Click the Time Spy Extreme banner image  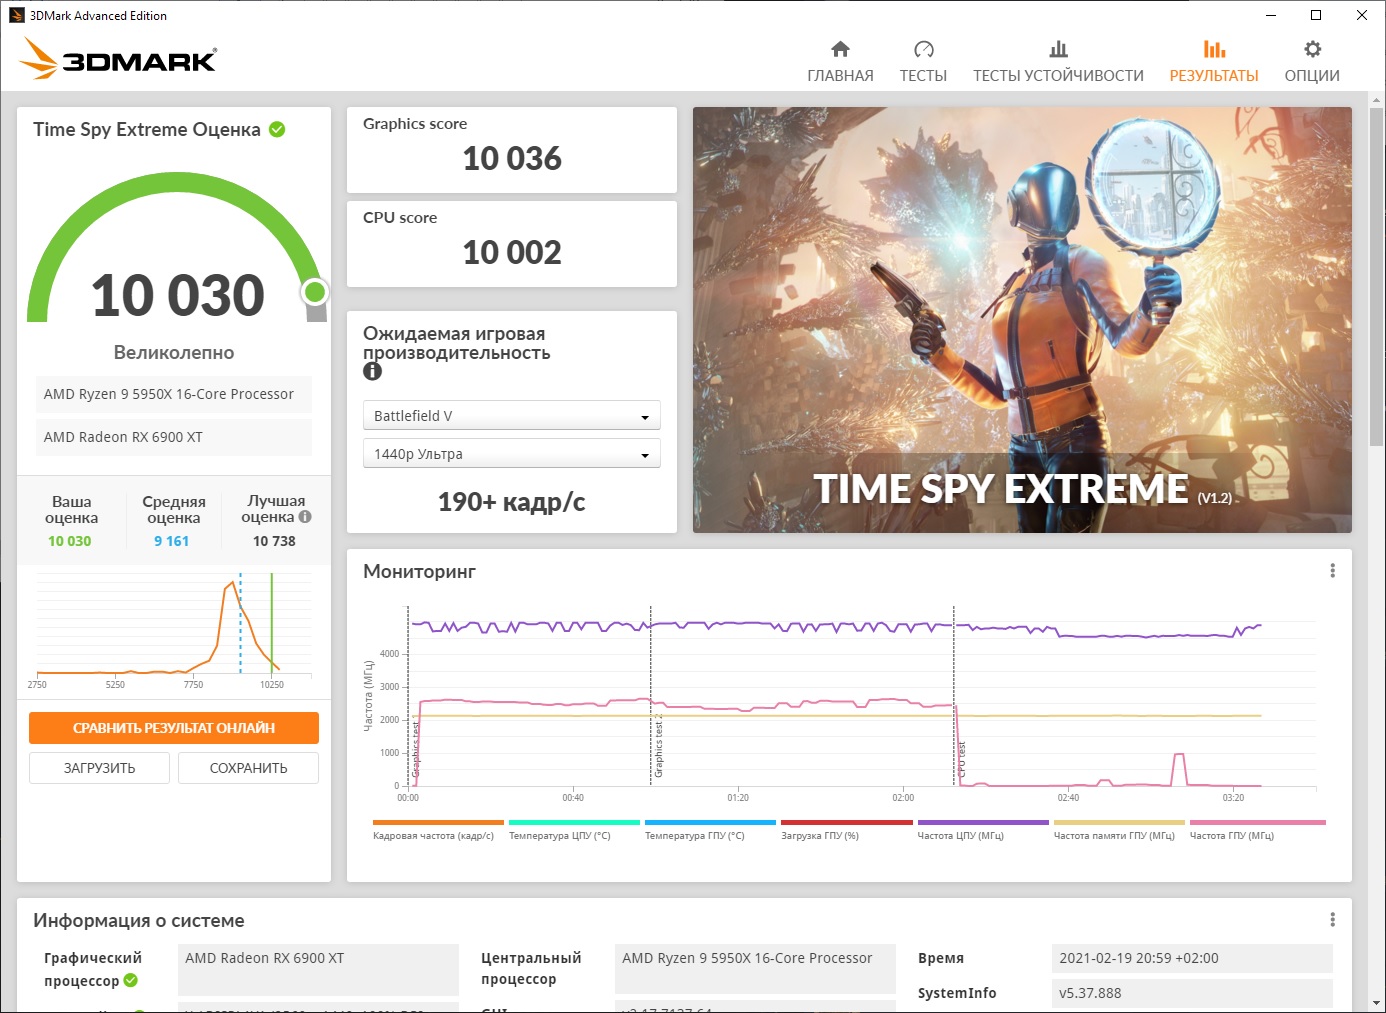click(x=1022, y=320)
